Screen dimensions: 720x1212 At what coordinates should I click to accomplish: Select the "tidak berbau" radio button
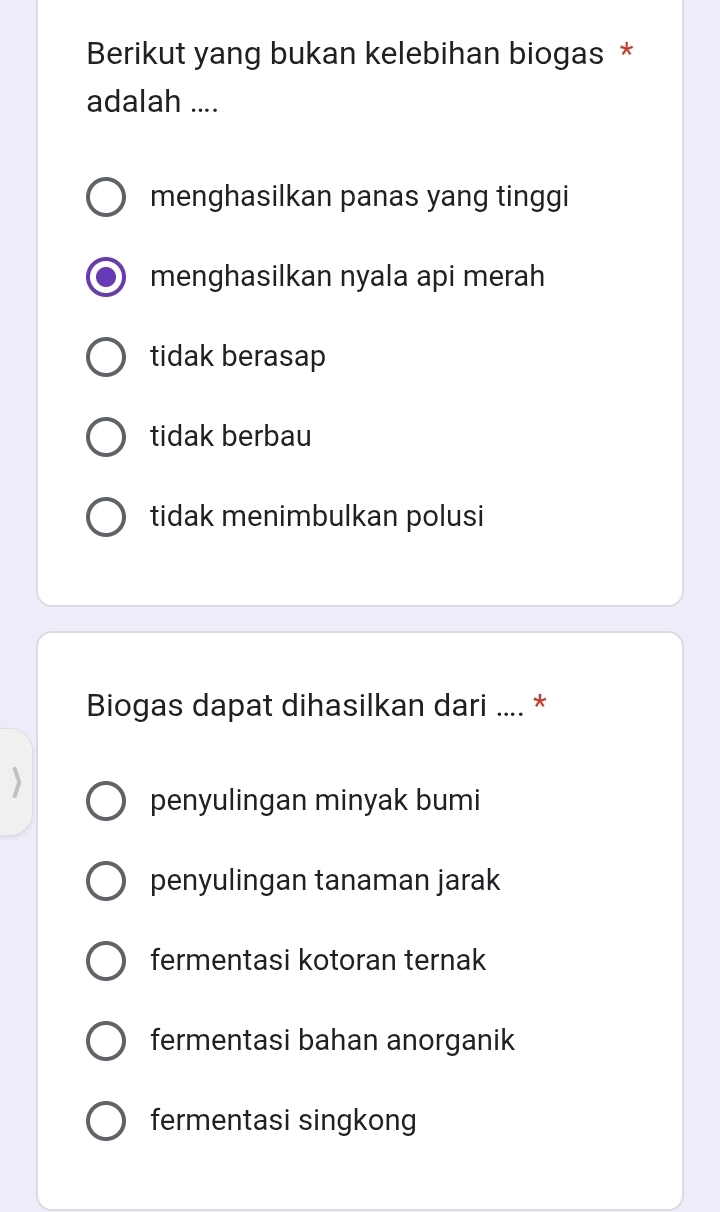click(106, 437)
